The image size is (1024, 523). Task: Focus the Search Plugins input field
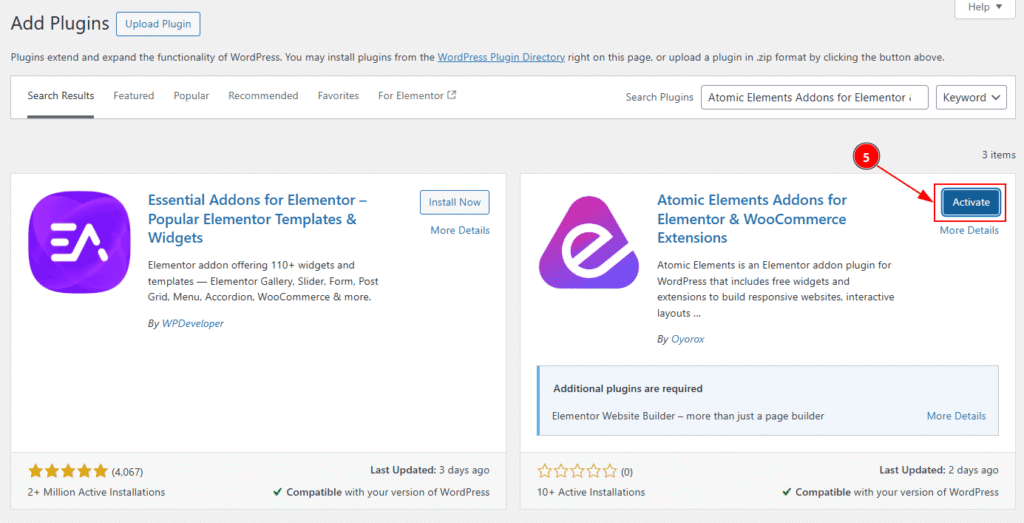814,97
